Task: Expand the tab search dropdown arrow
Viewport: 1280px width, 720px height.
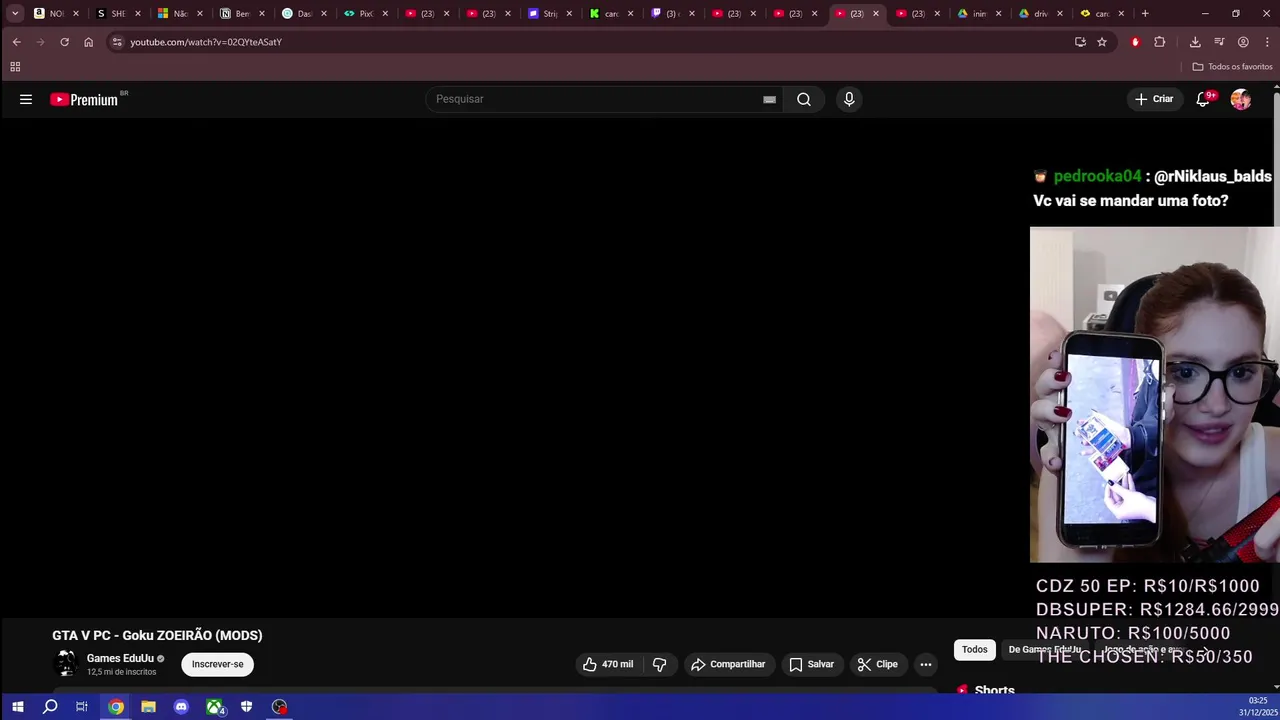Action: click(15, 14)
